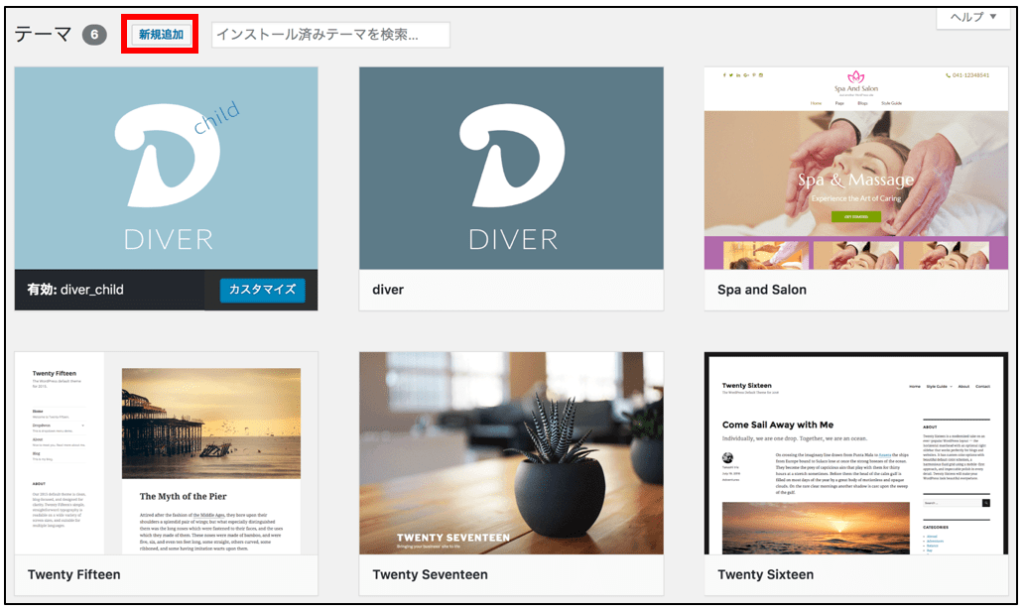Select the Twenty Sixteen theme thumbnail
1024x611 pixels.
[856, 453]
